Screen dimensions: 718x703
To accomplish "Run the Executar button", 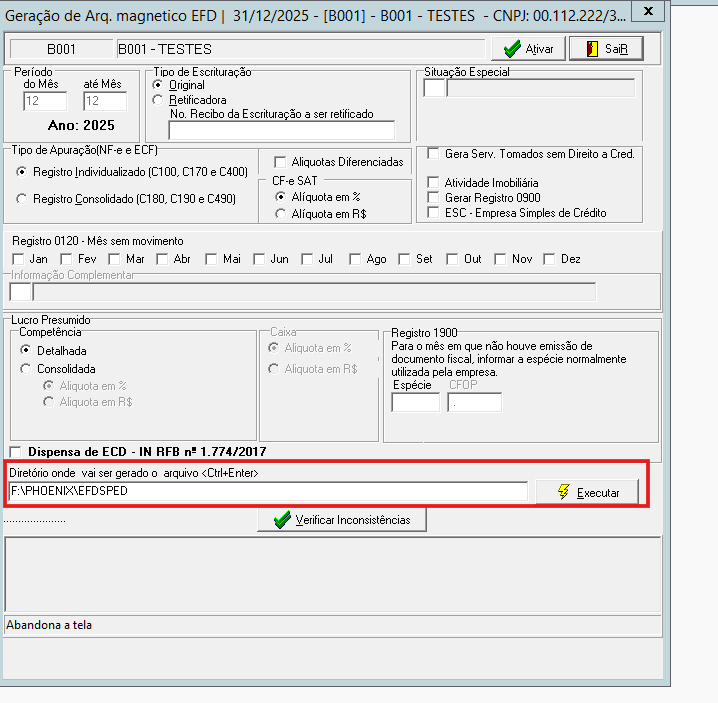I will [587, 492].
